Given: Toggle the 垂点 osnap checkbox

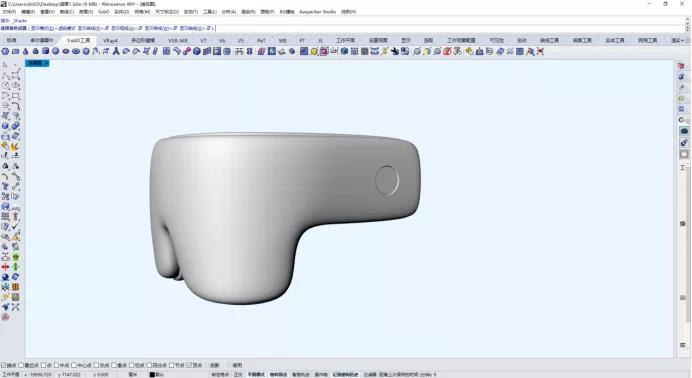Looking at the screenshot, I should tap(113, 365).
